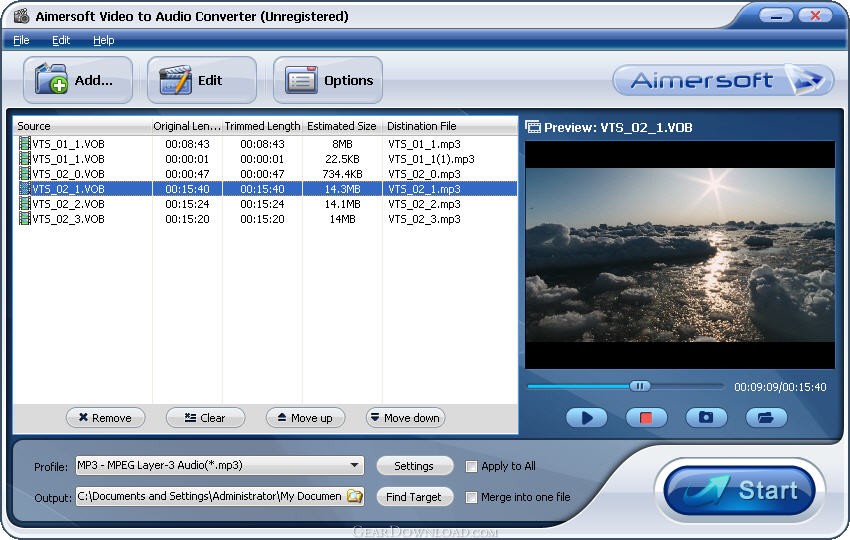
Task: Start the conversion
Action: 740,491
